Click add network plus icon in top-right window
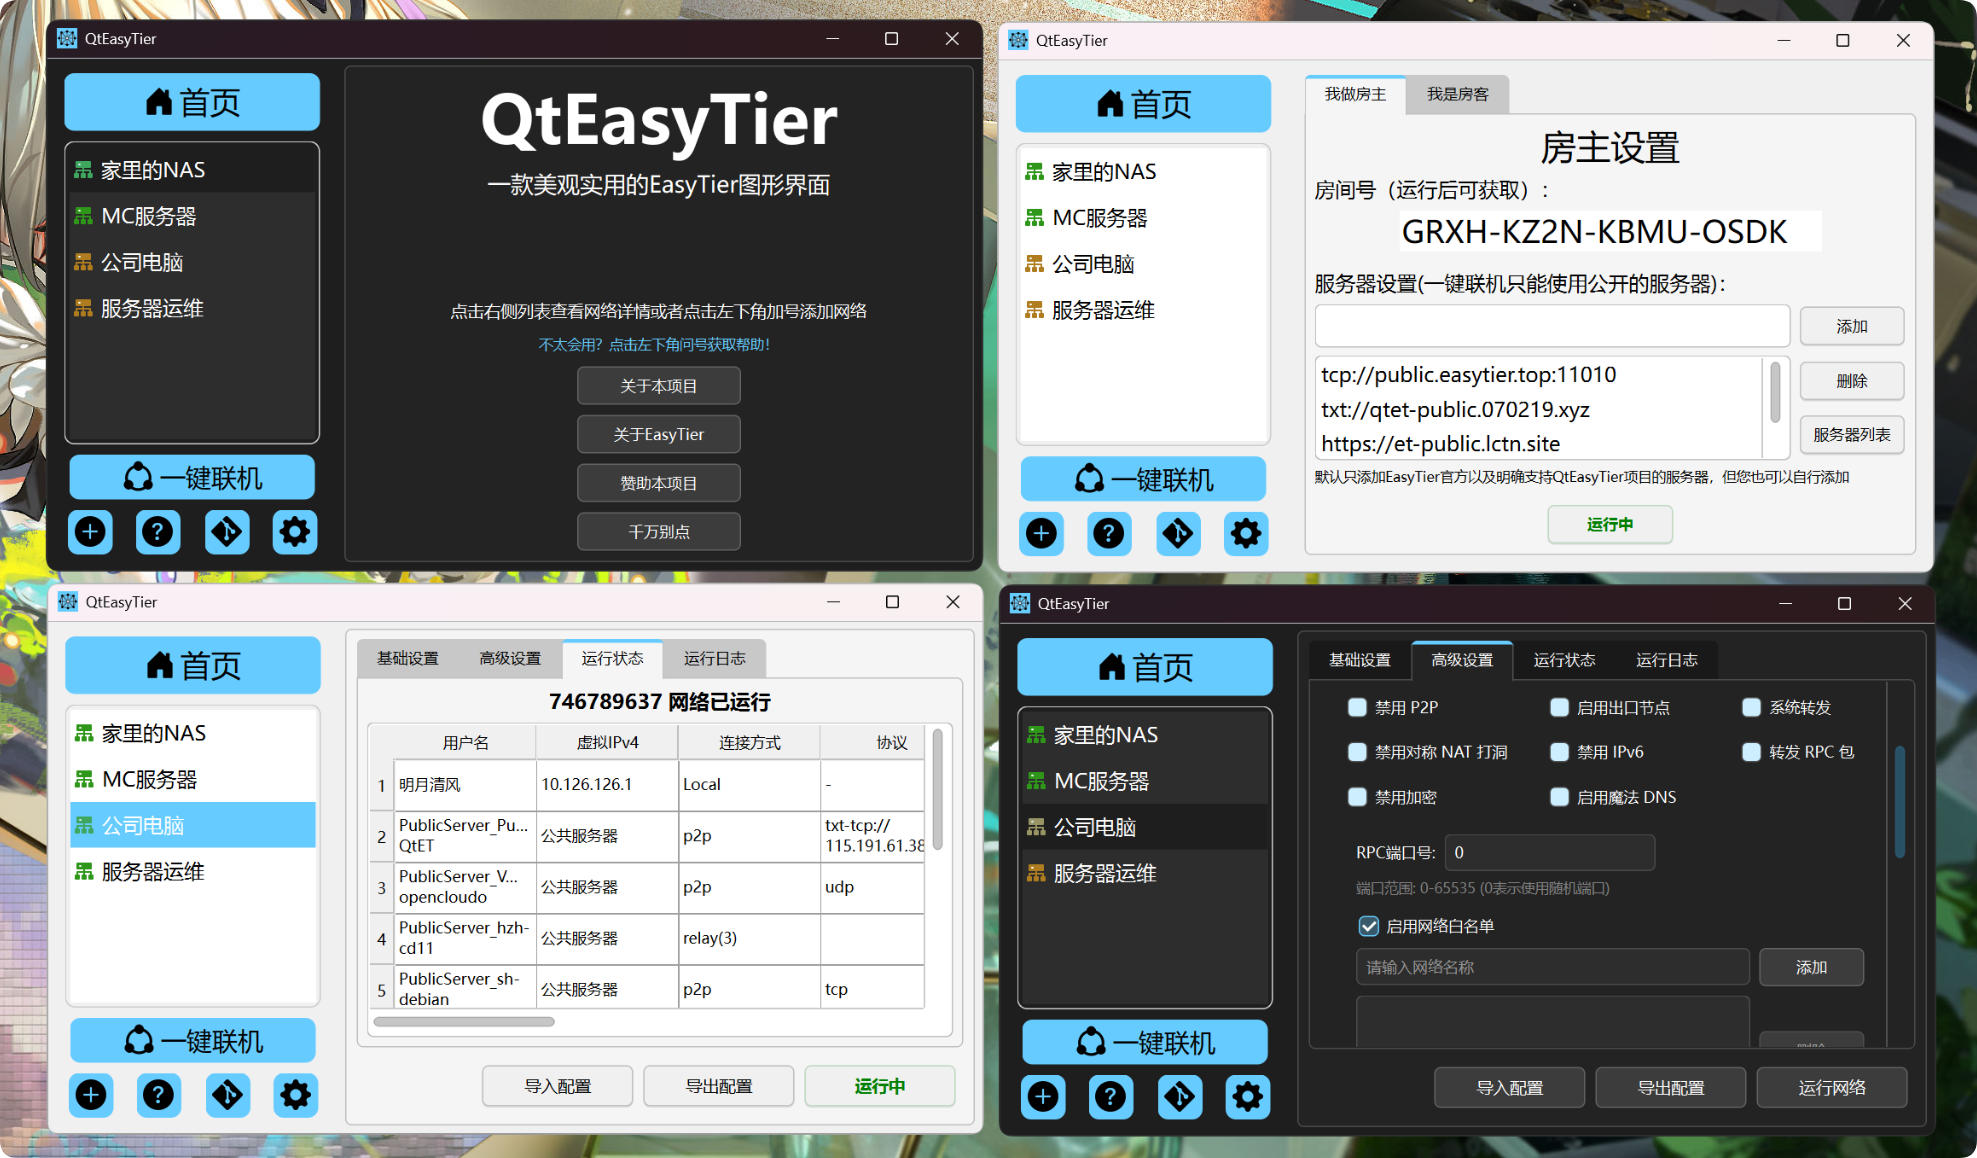 [1042, 534]
